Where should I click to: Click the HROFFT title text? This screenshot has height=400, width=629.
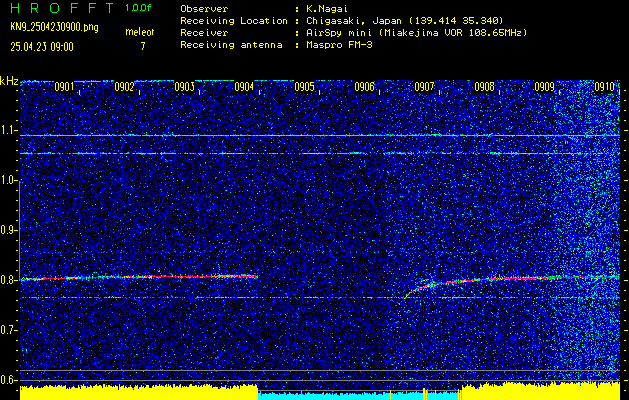62,8
